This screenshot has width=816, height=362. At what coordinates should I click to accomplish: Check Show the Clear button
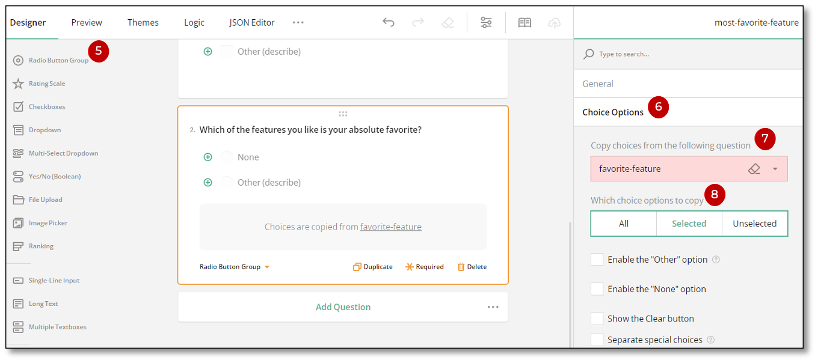[597, 318]
